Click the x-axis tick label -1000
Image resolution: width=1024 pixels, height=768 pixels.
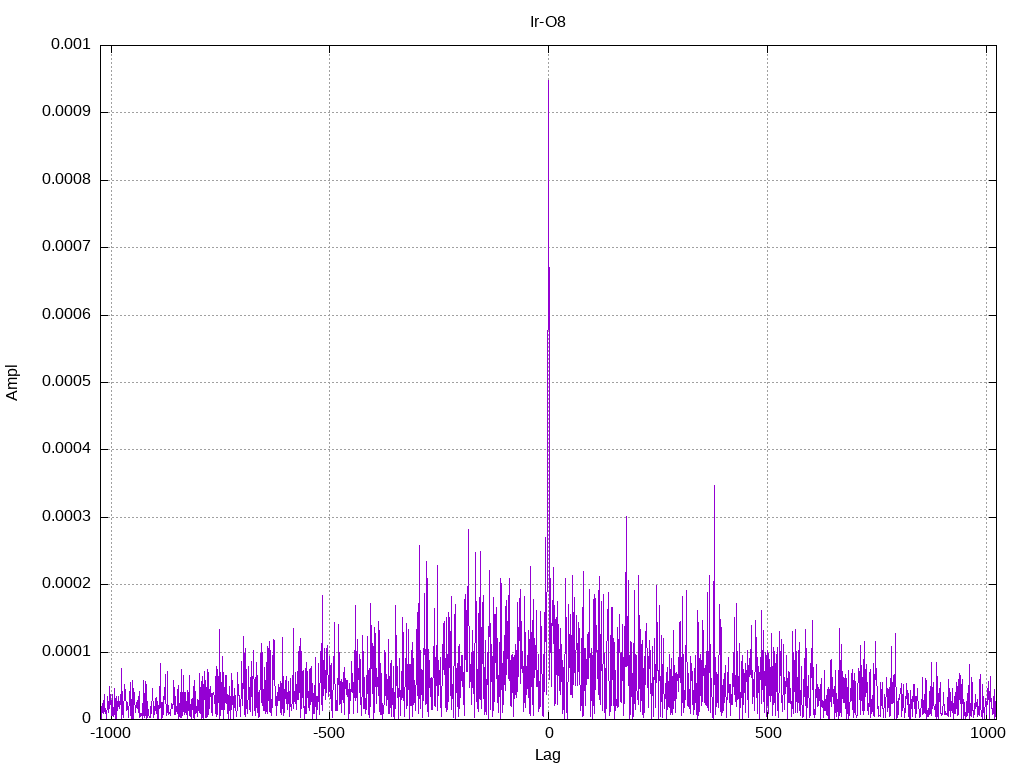pyautogui.click(x=110, y=733)
